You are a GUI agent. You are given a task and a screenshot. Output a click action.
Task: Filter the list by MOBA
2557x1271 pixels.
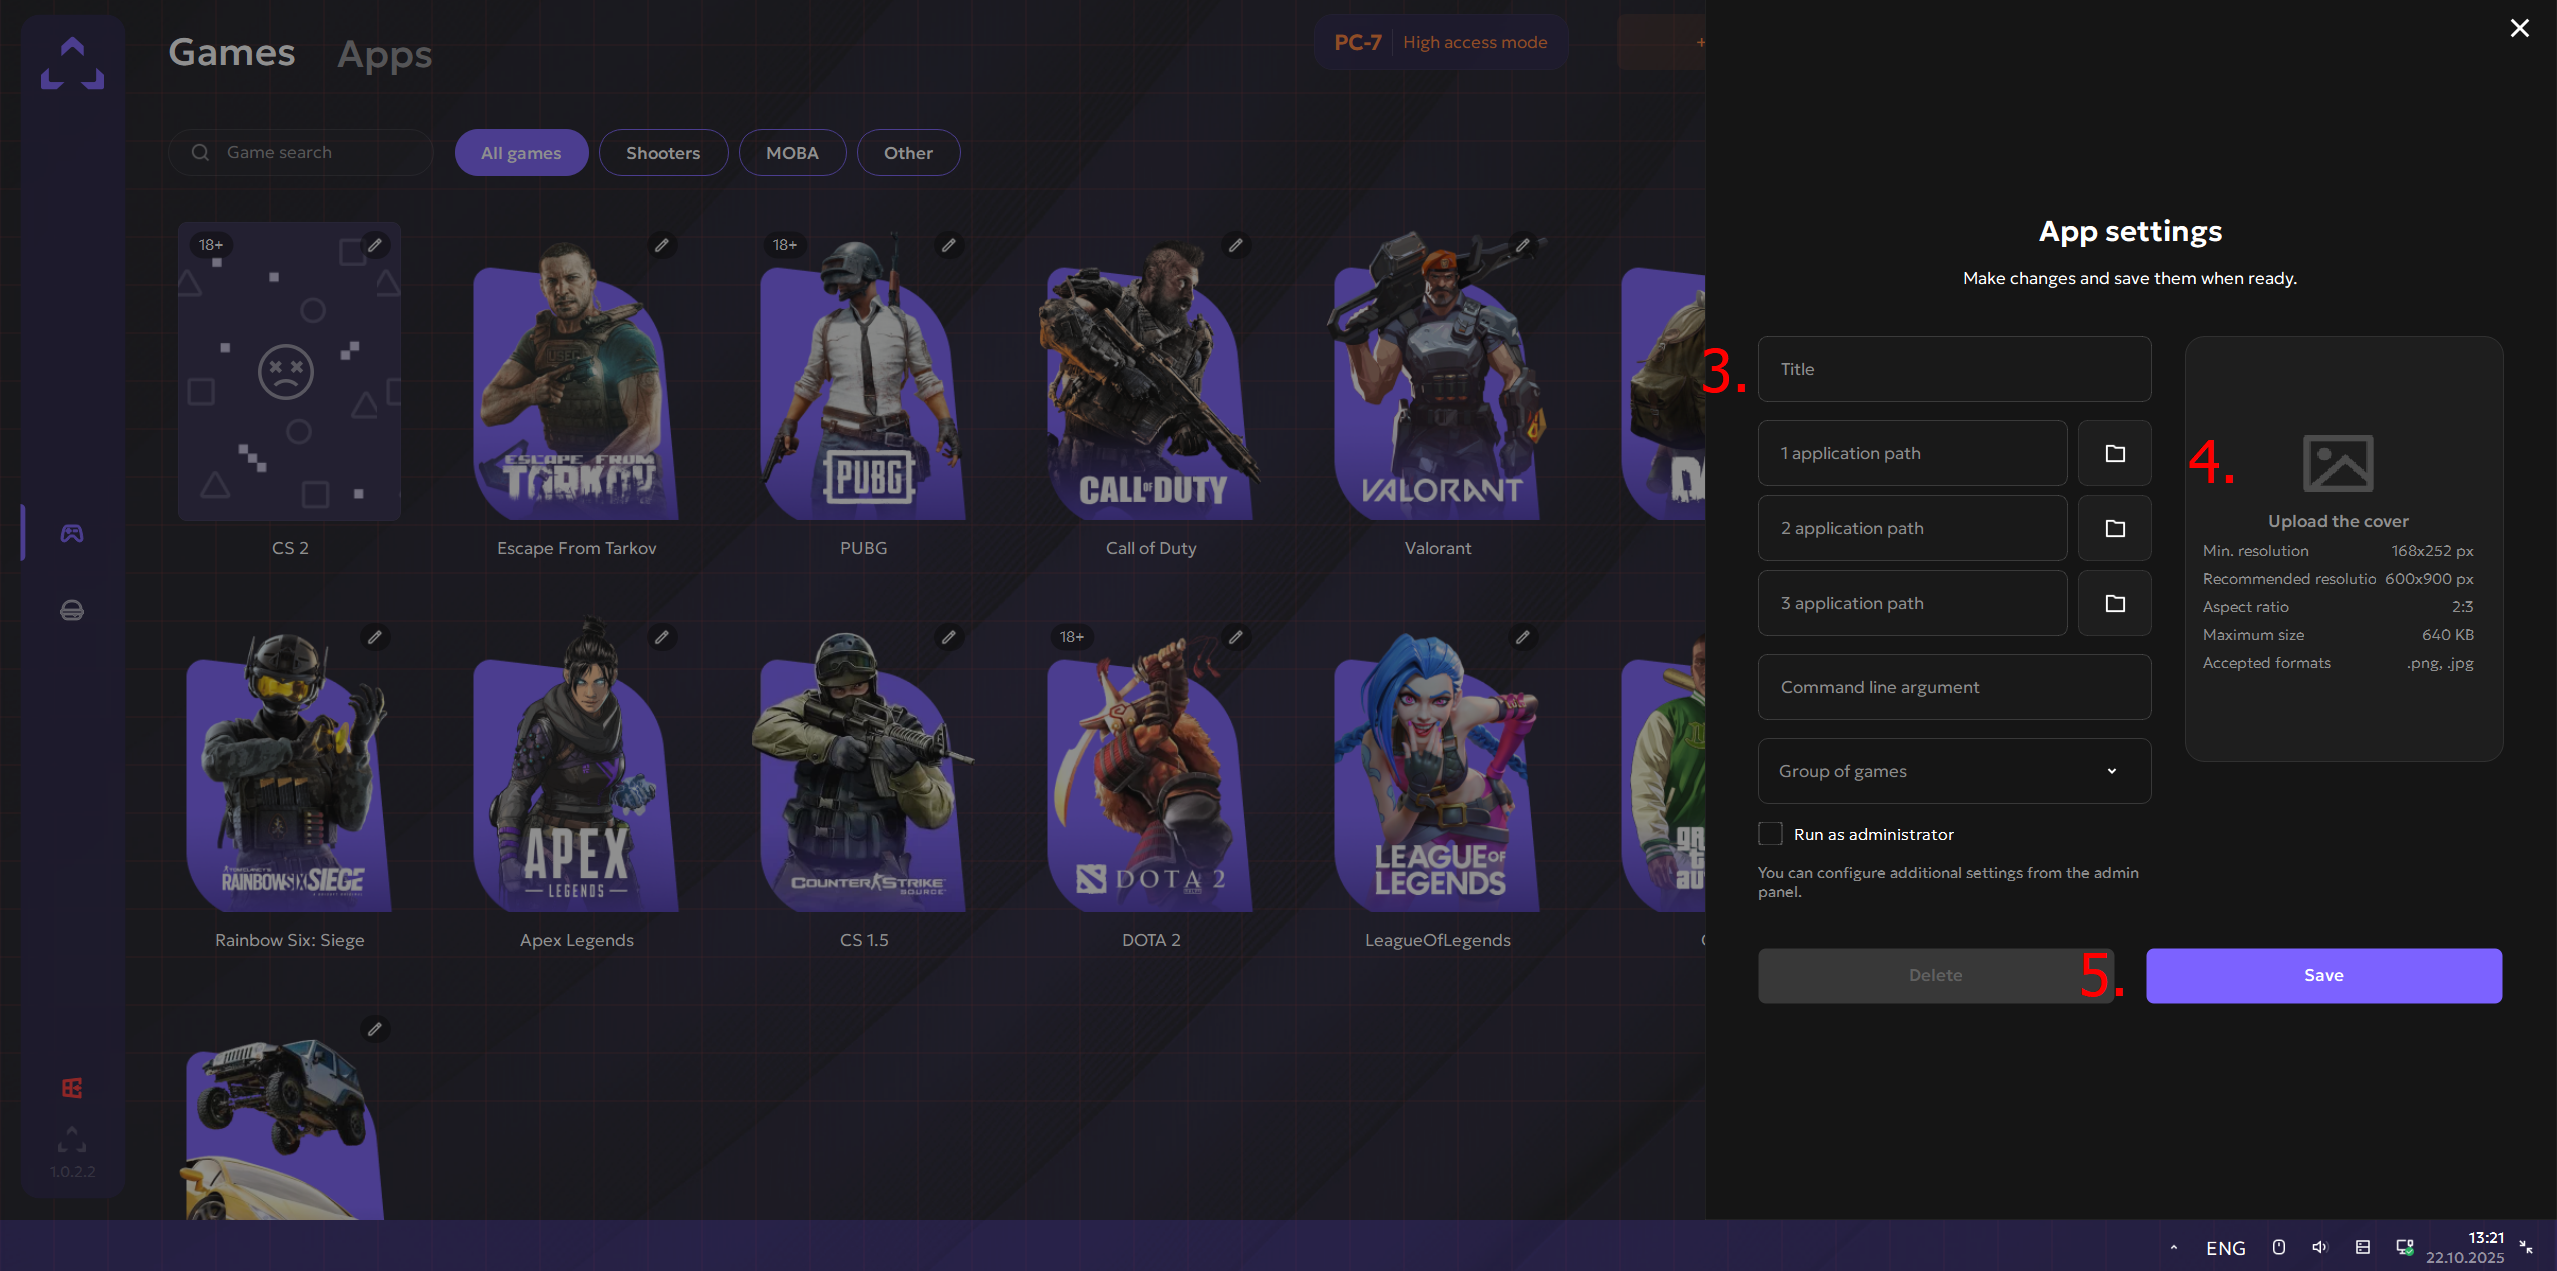pyautogui.click(x=792, y=153)
